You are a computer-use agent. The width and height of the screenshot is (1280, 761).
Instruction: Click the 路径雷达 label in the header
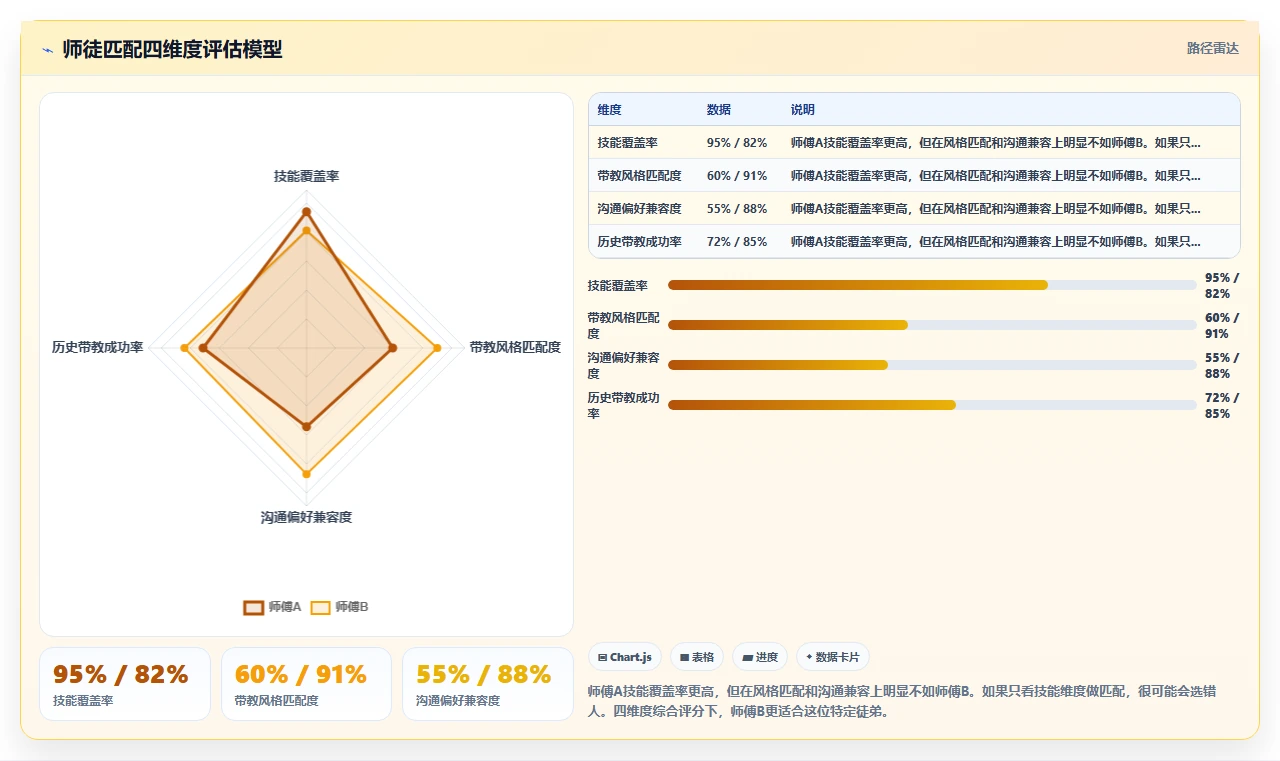click(1212, 48)
